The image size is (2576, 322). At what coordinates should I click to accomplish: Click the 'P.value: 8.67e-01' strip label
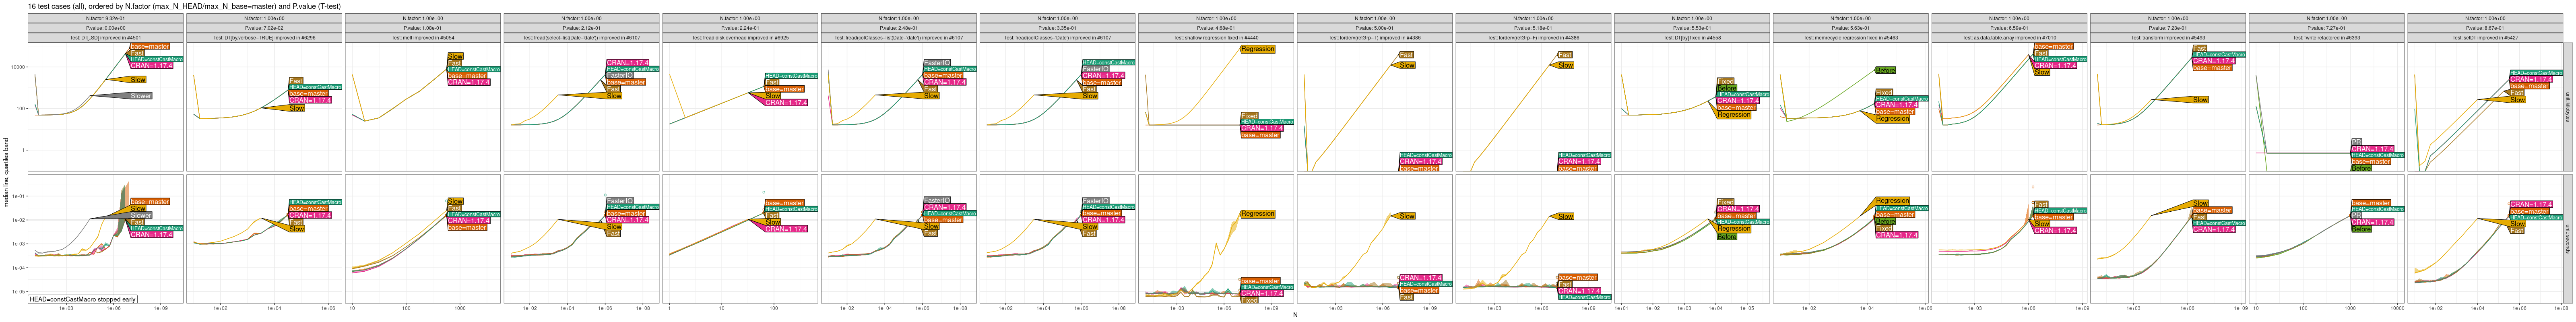tap(2485, 28)
